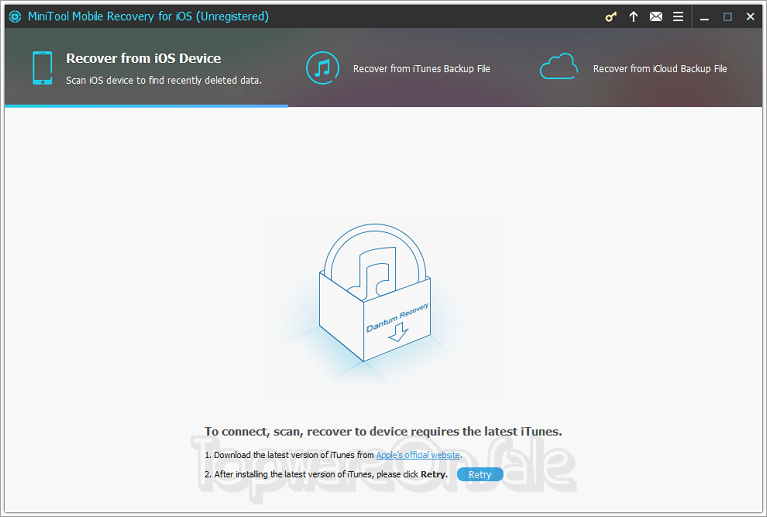Maximize the MiniTool window

[x=727, y=17]
